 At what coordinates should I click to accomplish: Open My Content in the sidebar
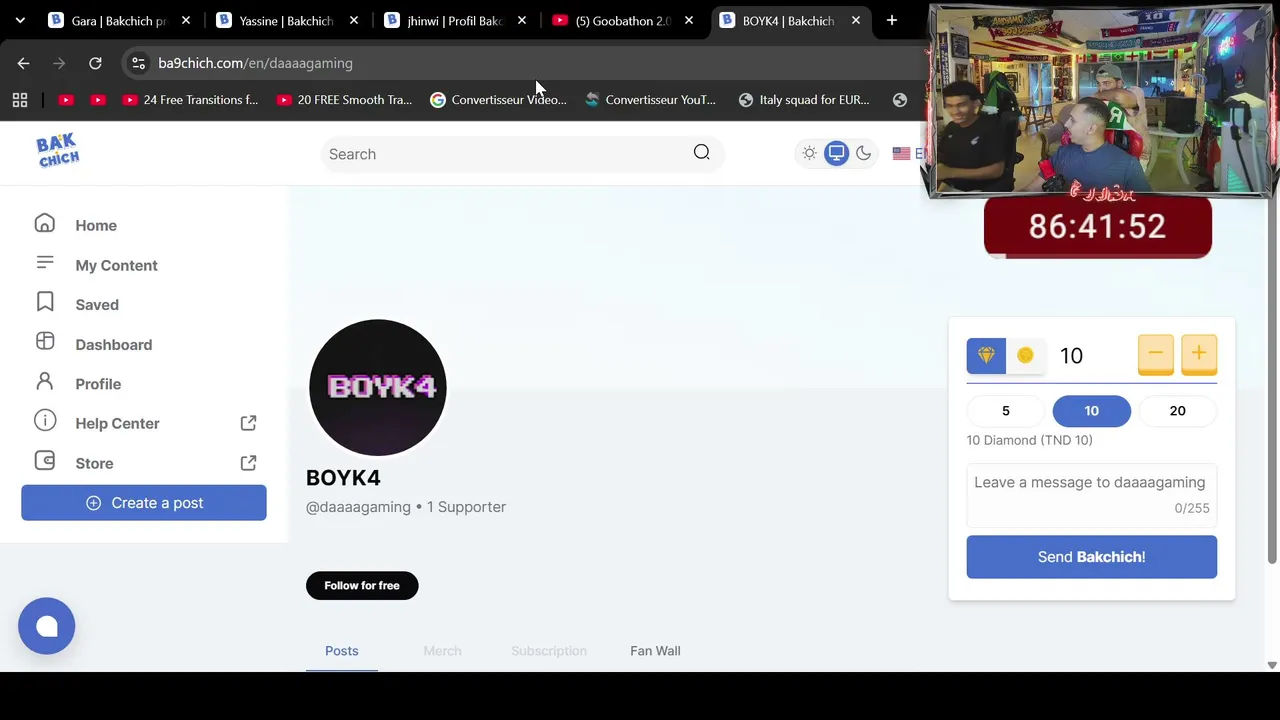point(116,265)
